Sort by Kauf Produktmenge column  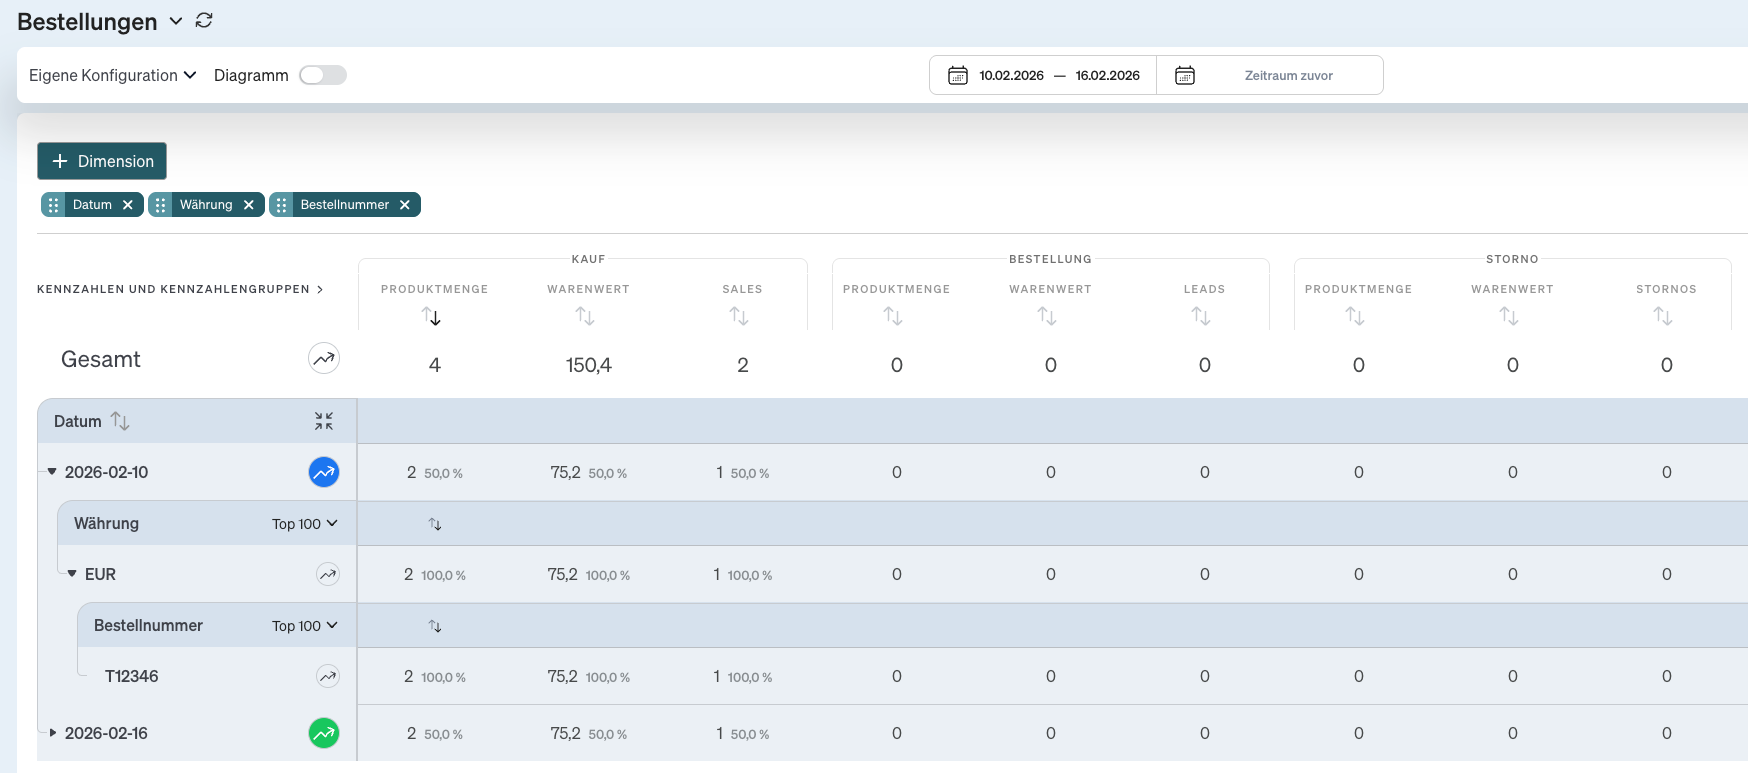click(432, 316)
